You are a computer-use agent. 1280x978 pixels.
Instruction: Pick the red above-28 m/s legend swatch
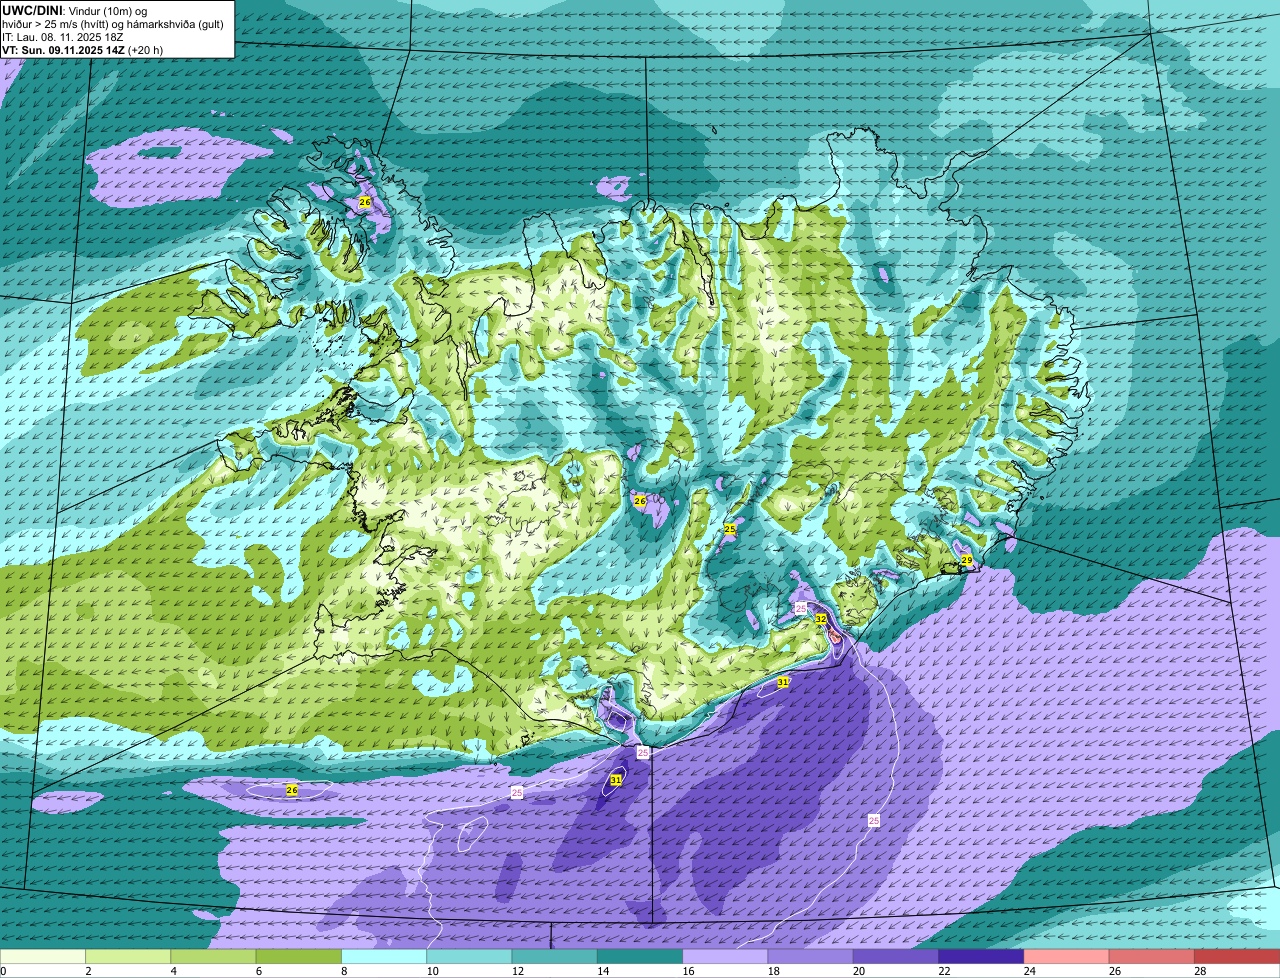[x=1237, y=957]
